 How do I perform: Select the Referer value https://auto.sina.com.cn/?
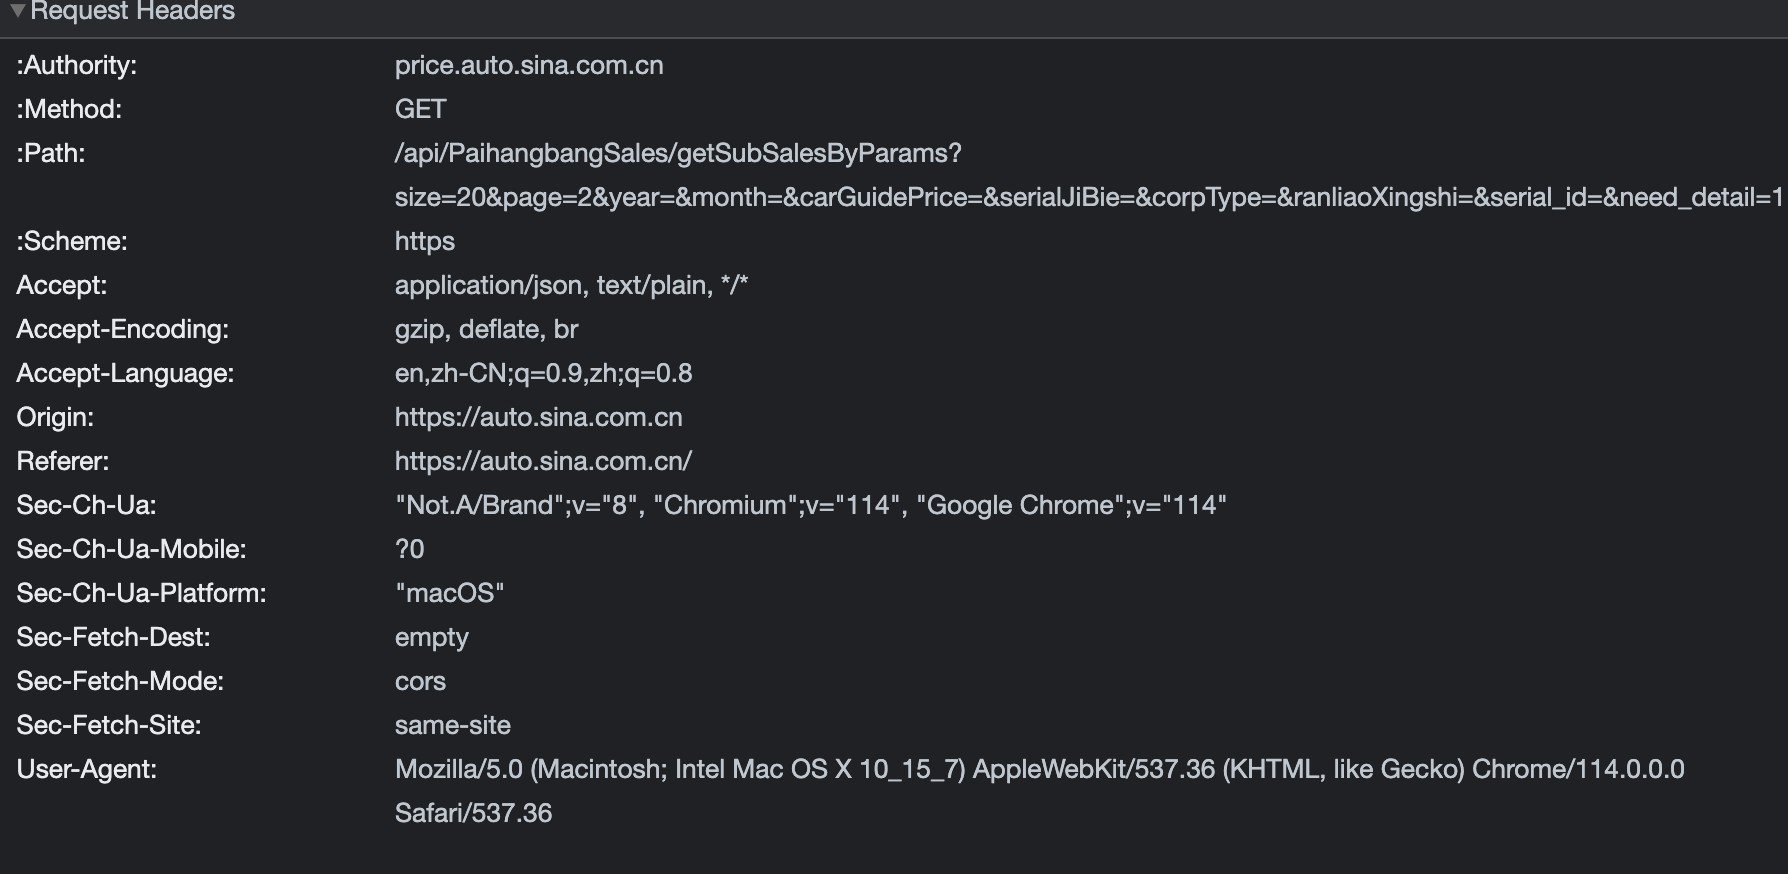pyautogui.click(x=544, y=461)
